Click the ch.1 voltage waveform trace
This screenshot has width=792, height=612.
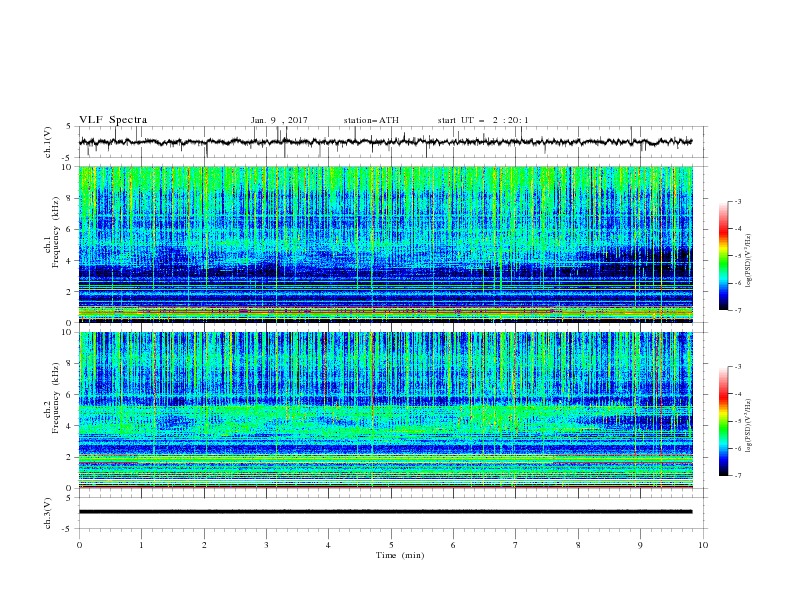click(x=385, y=142)
